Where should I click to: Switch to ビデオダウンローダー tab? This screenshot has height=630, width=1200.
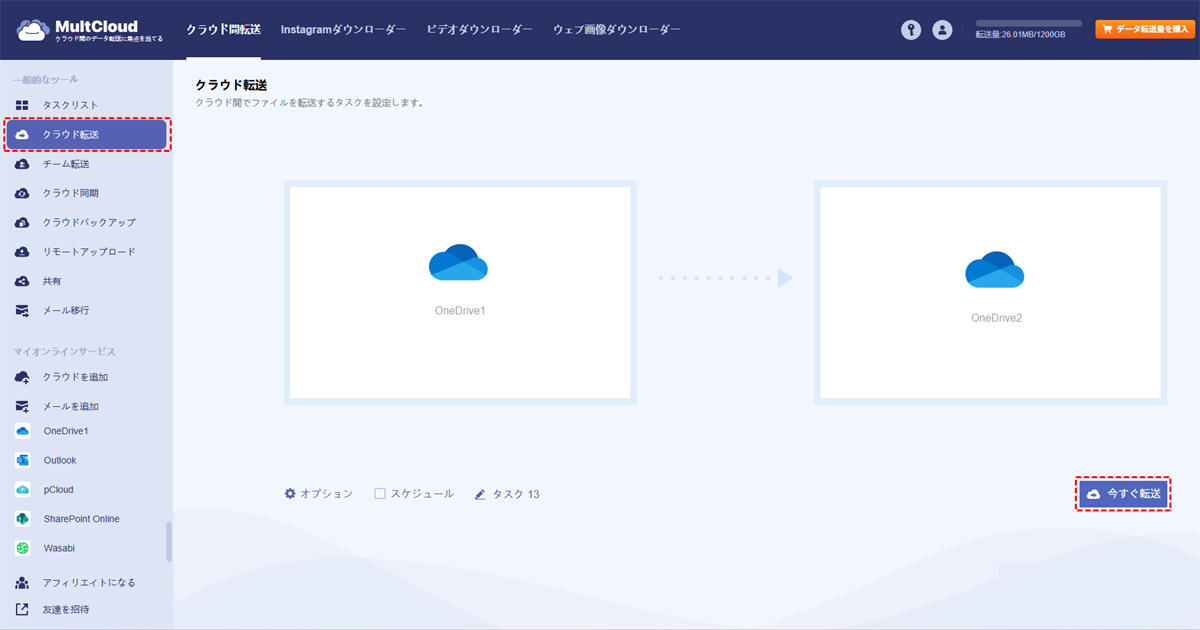pyautogui.click(x=479, y=30)
